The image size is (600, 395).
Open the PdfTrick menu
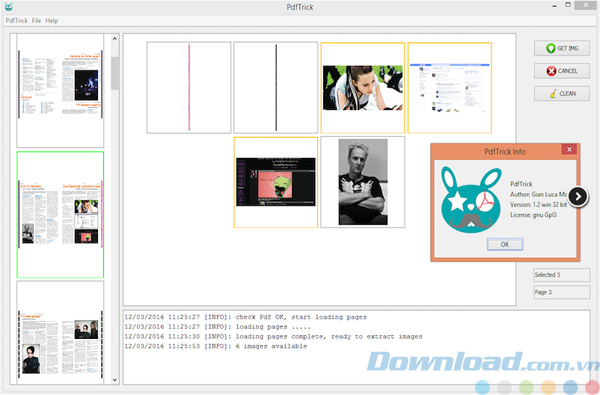coord(16,21)
